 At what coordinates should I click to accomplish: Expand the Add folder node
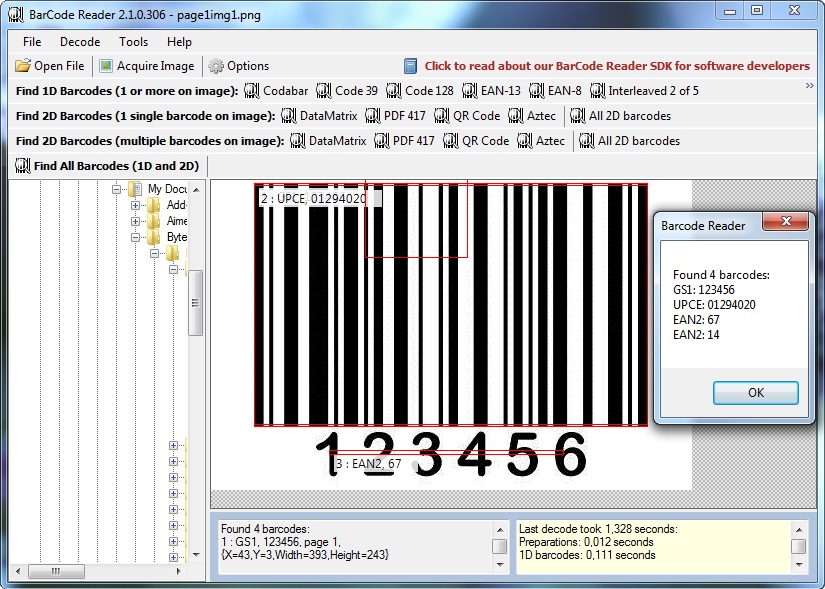click(x=135, y=205)
